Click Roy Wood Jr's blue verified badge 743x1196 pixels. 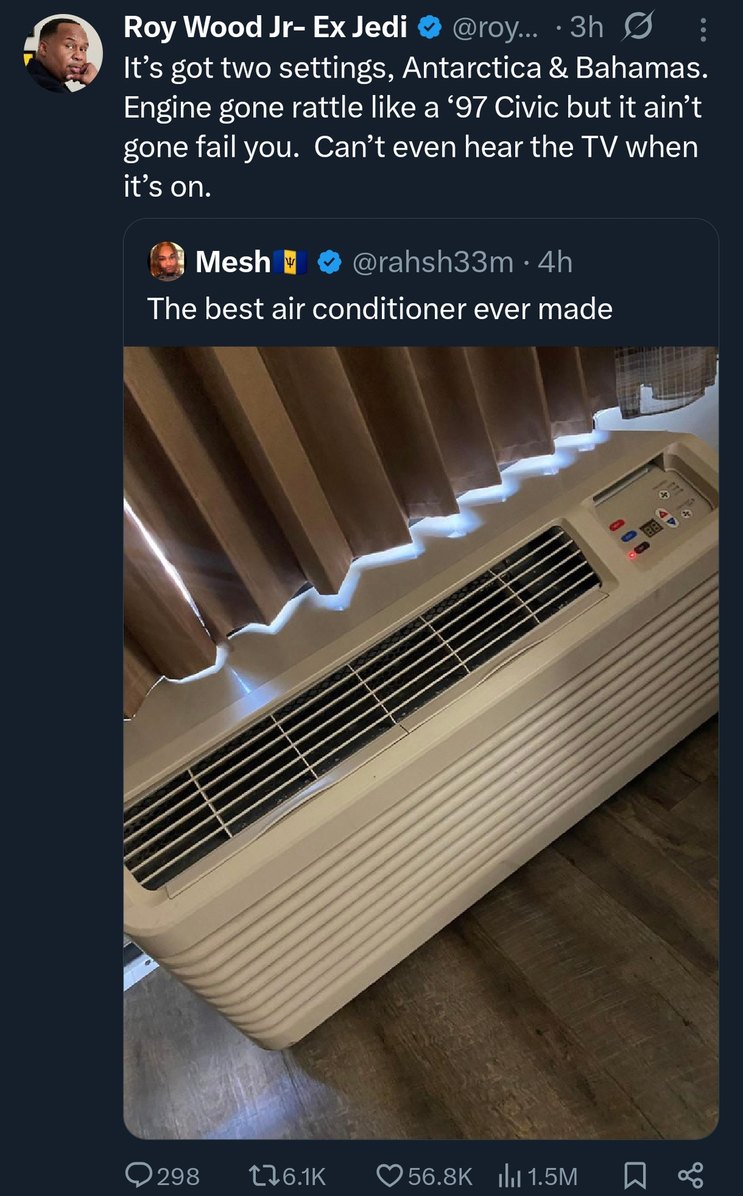pyautogui.click(x=430, y=28)
